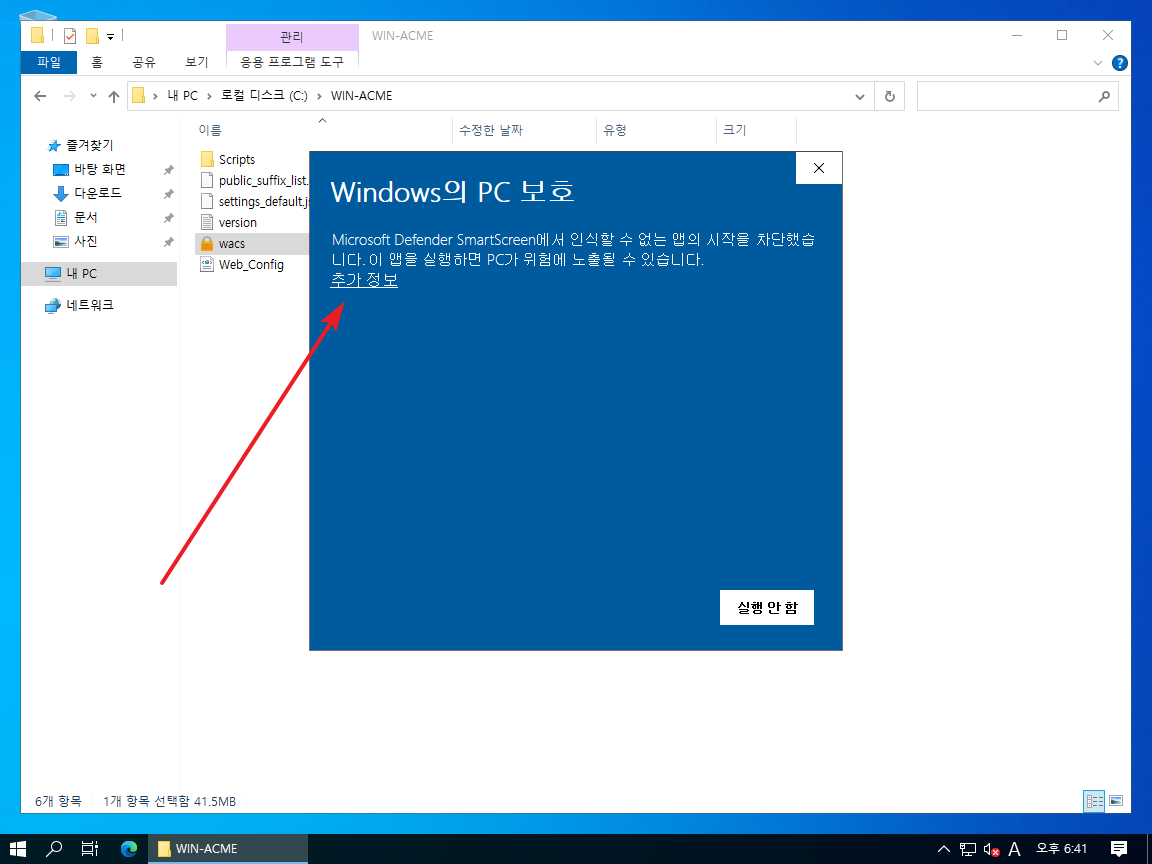Select 네트워크 in navigation pane
The image size is (1152, 864).
[90, 305]
